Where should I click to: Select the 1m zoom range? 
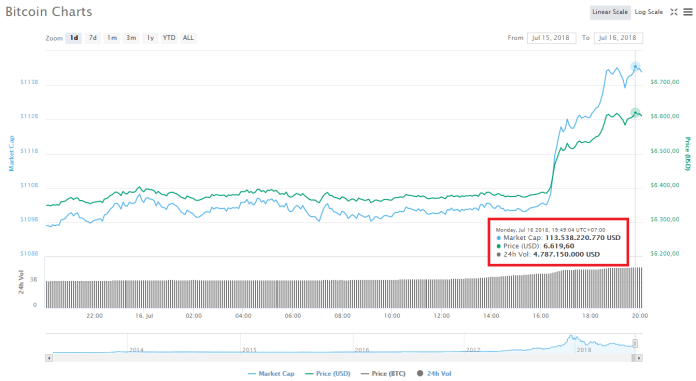point(112,38)
